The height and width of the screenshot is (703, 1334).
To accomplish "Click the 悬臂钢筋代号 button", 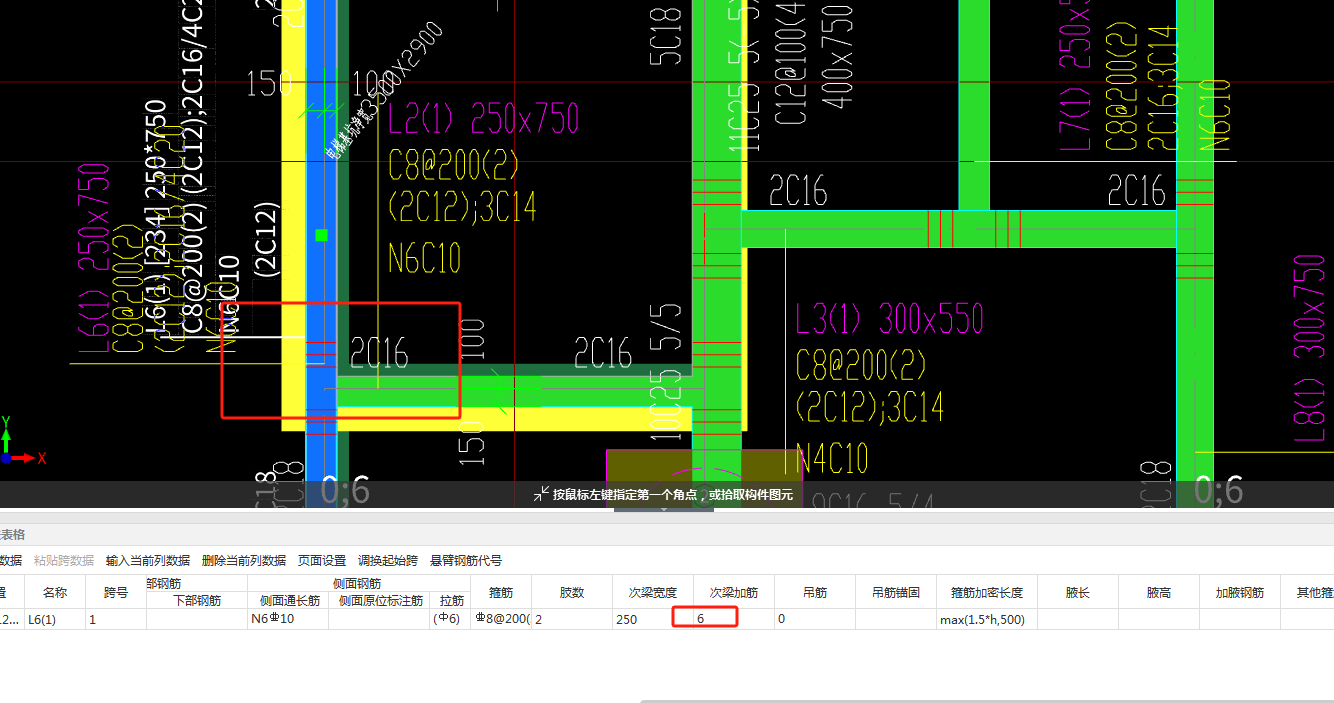I will (x=466, y=561).
